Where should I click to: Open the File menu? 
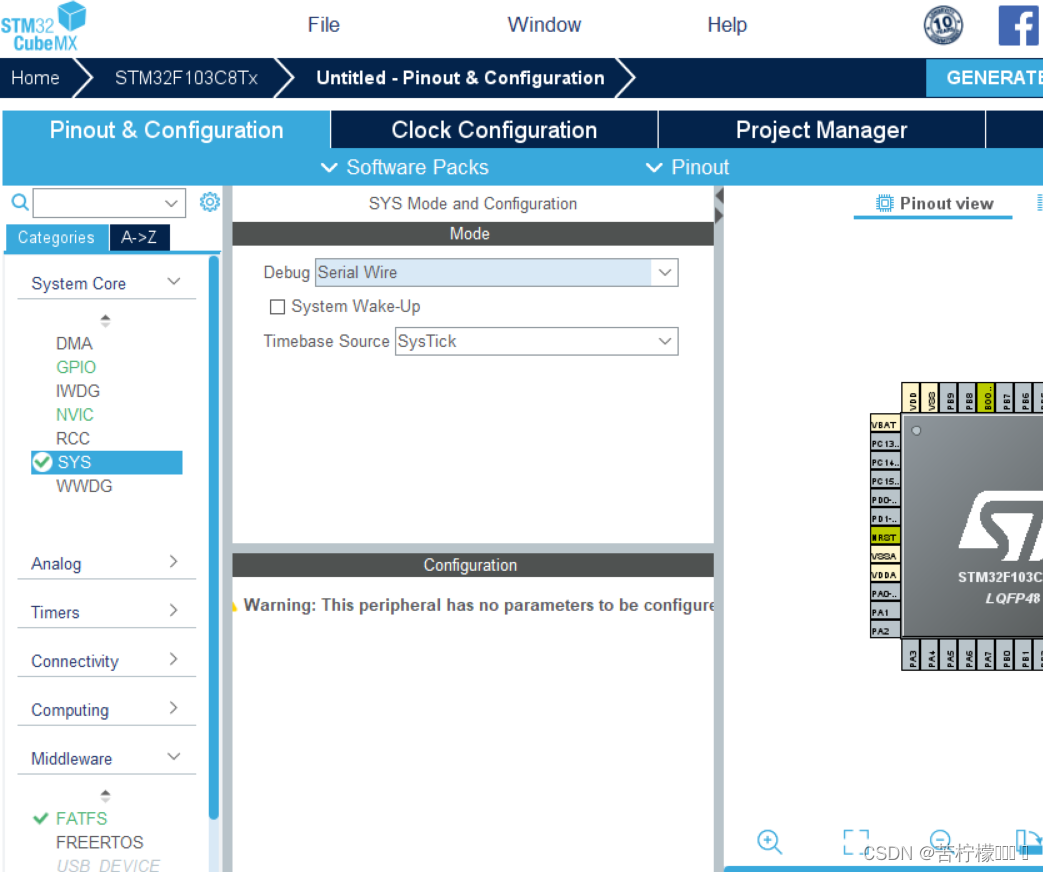click(323, 25)
